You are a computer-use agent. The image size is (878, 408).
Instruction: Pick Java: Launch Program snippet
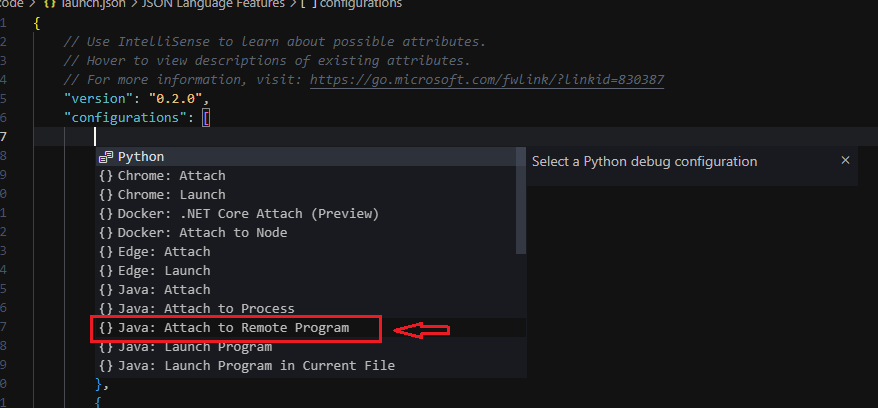click(194, 347)
